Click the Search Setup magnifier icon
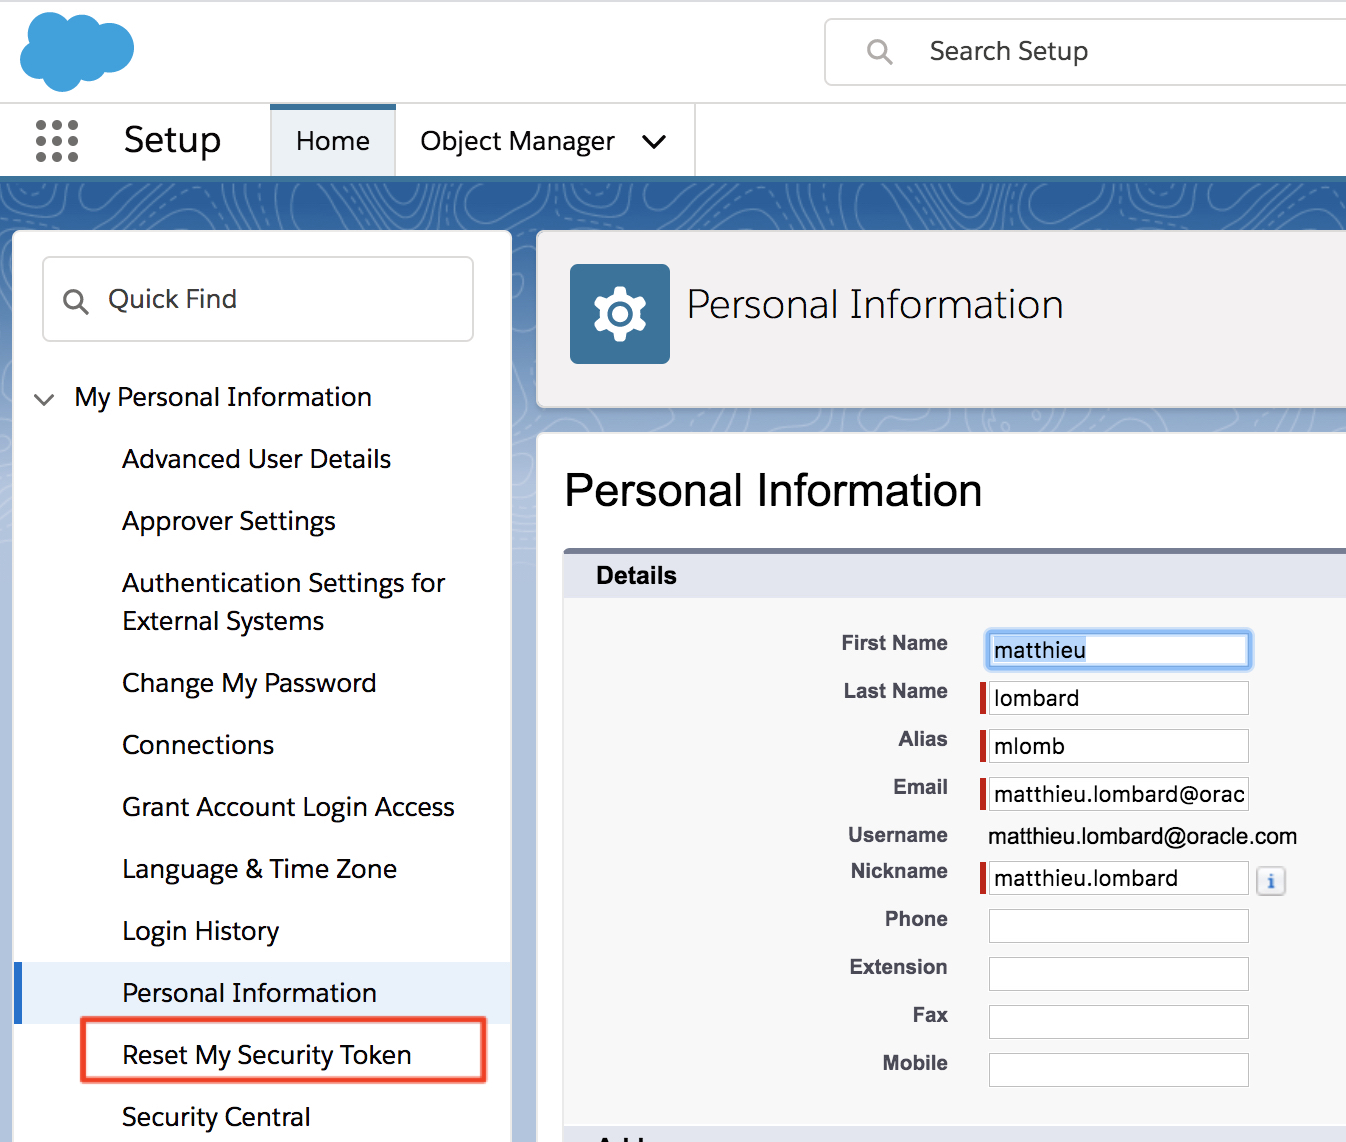Viewport: 1346px width, 1142px height. (879, 52)
